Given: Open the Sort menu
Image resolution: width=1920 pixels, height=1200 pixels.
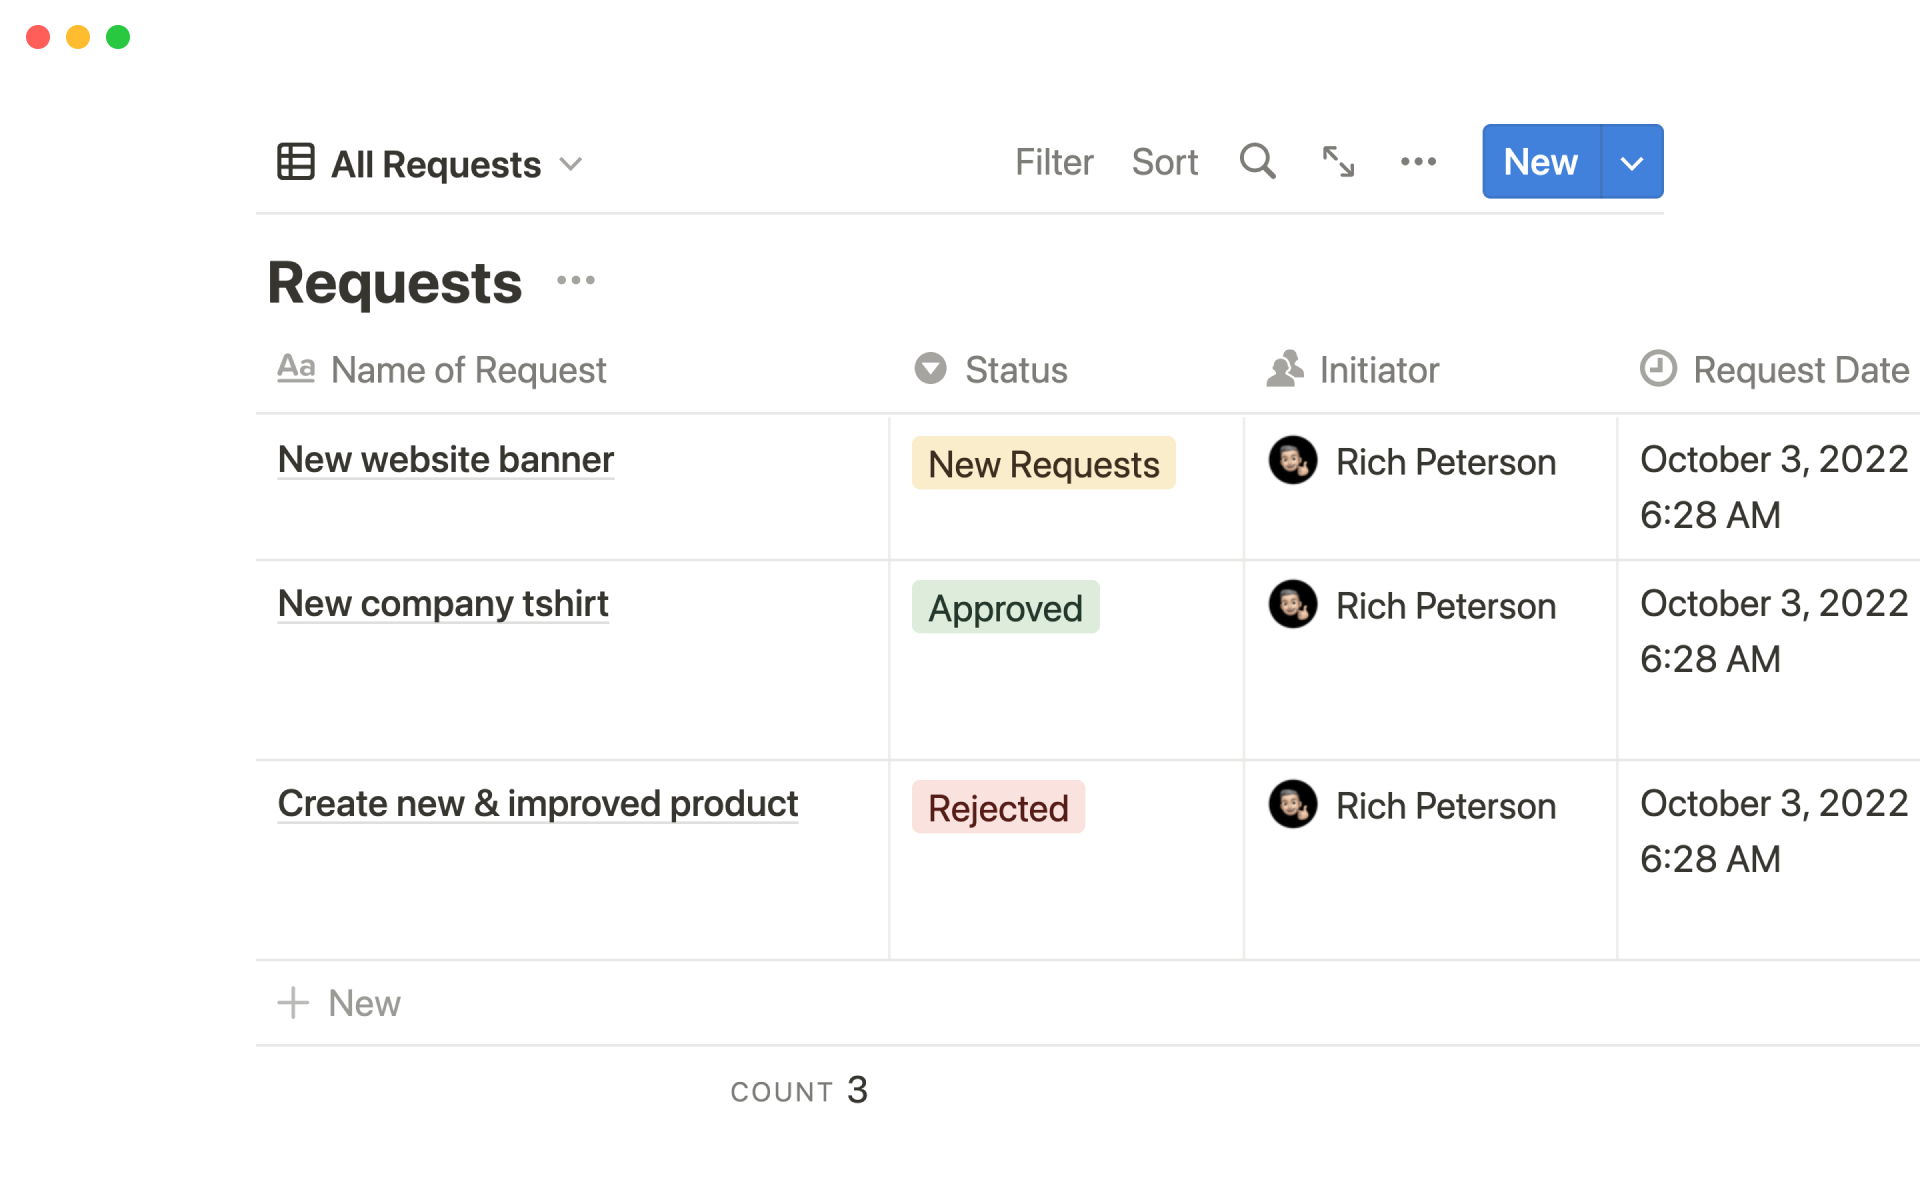Looking at the screenshot, I should [1164, 162].
